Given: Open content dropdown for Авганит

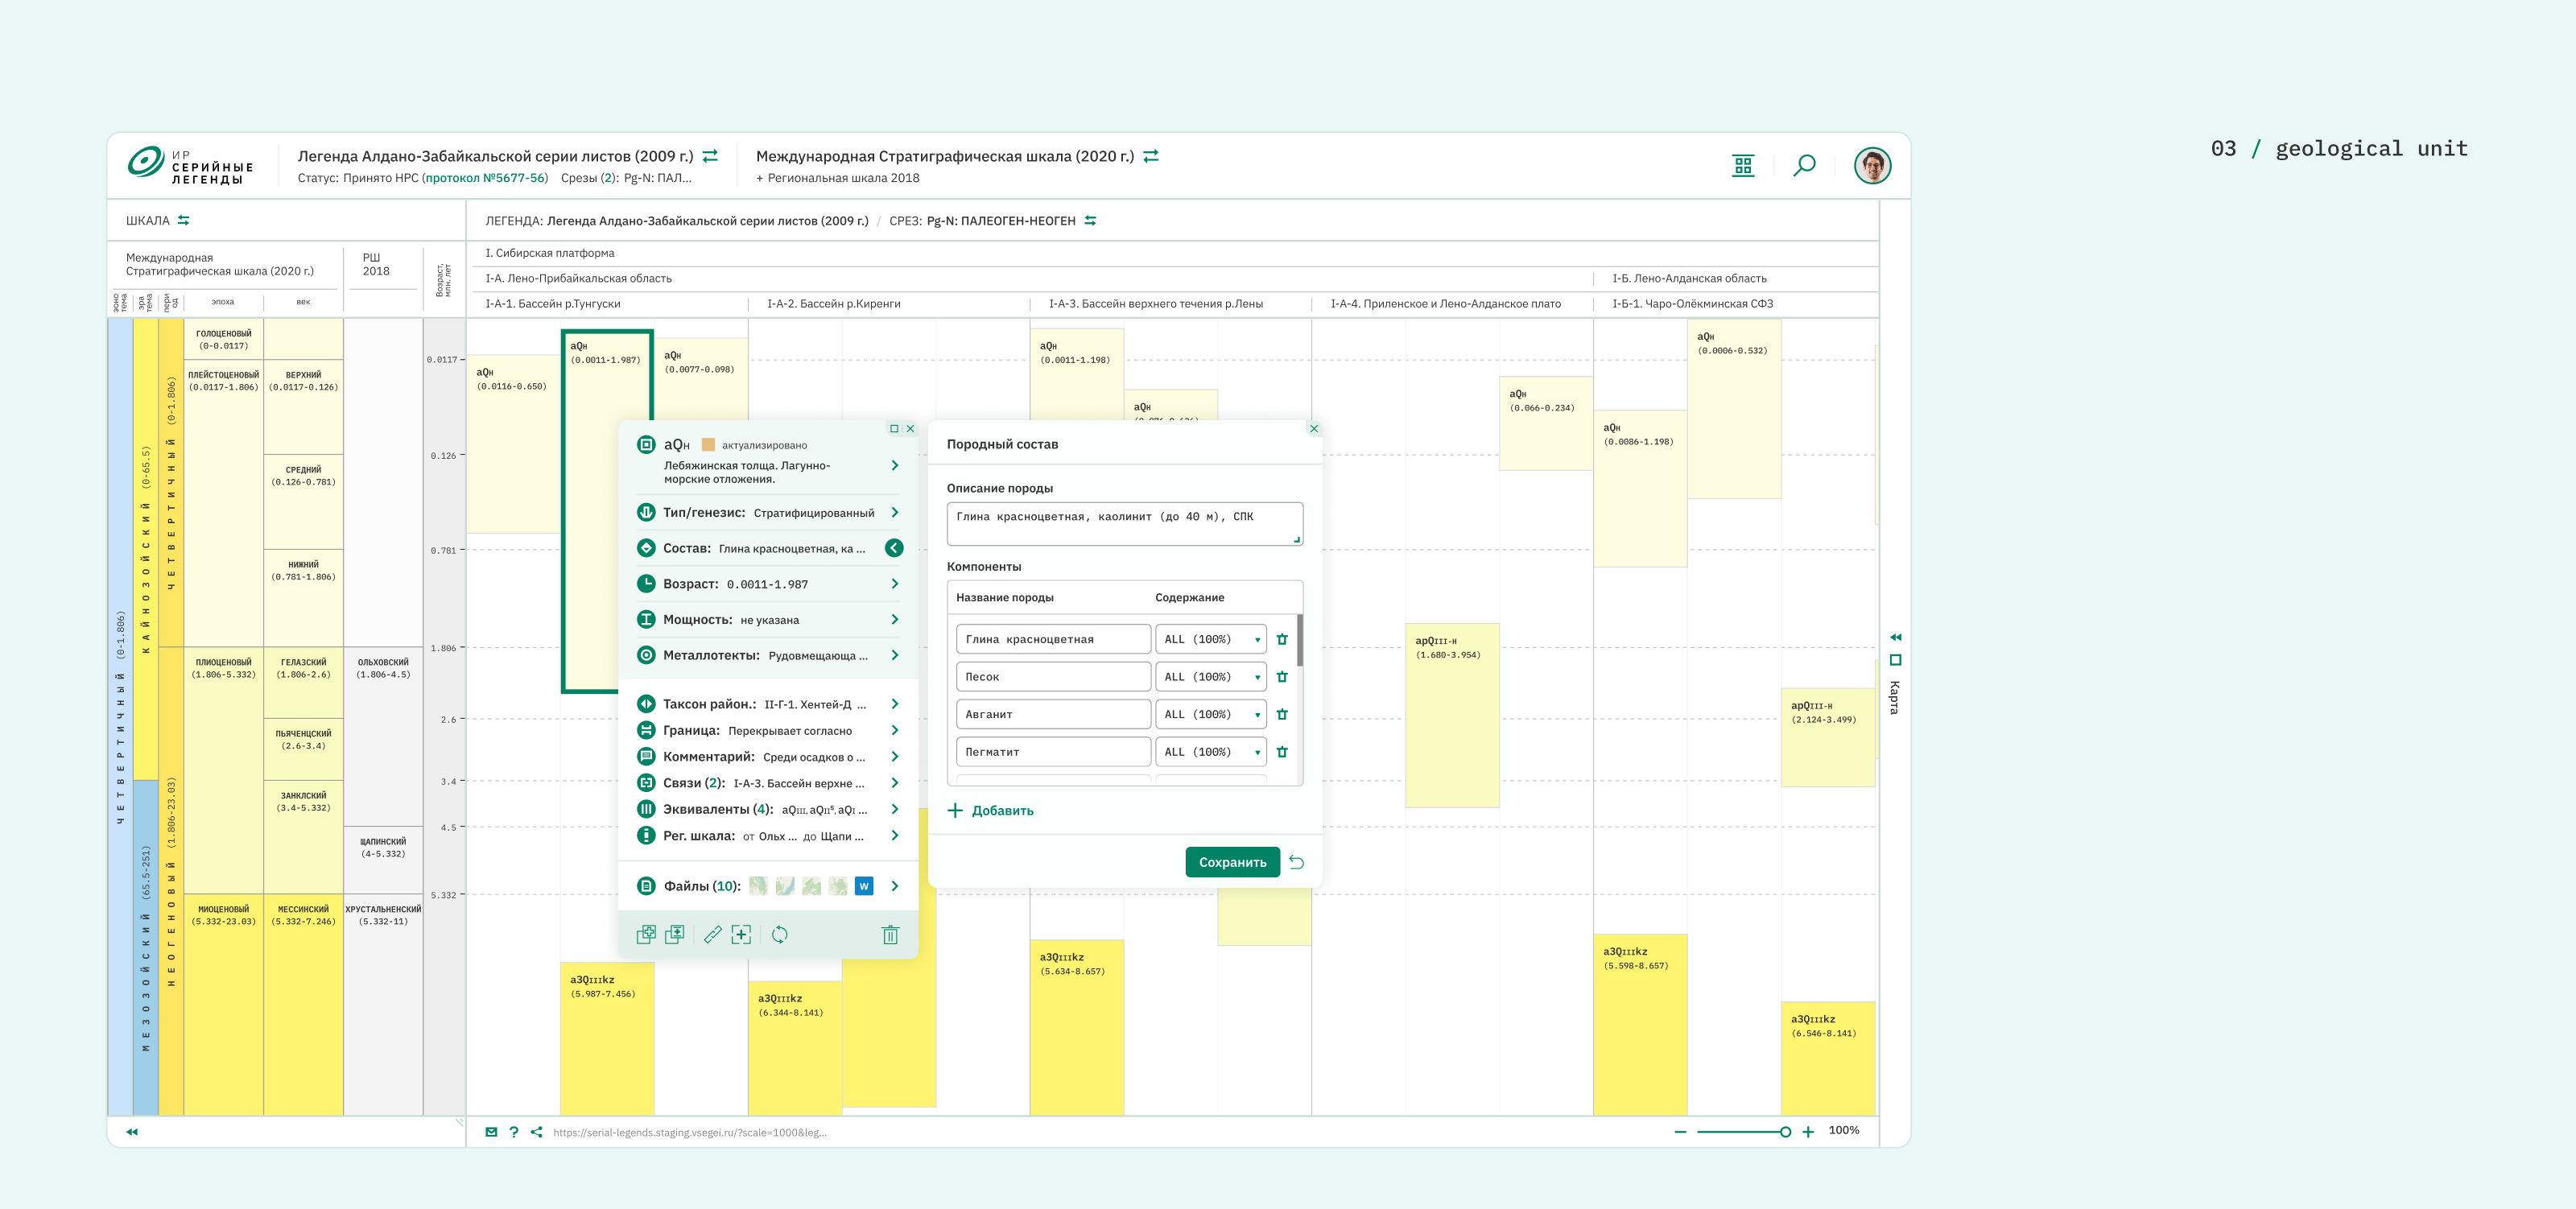Looking at the screenshot, I should [1211, 714].
